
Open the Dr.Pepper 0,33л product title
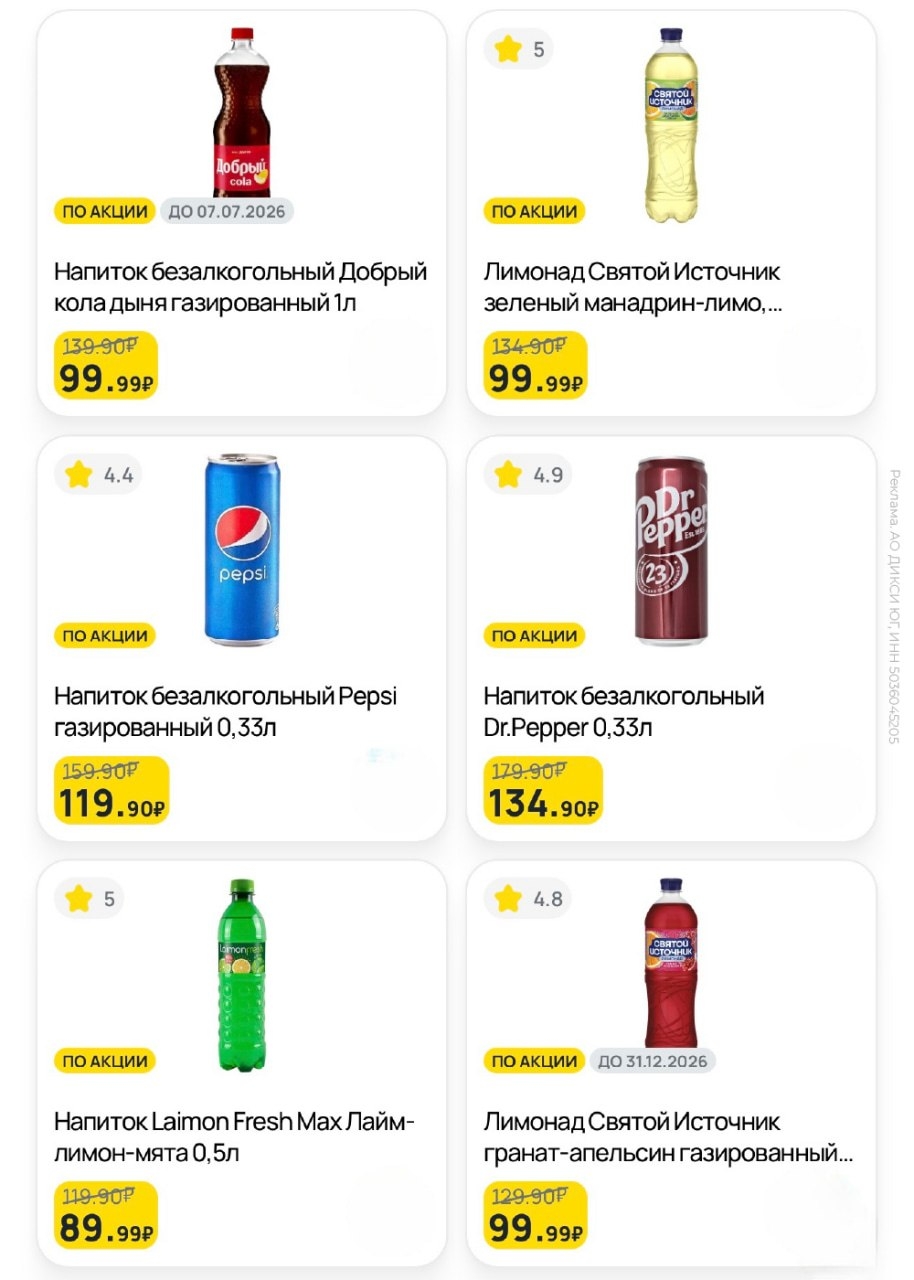click(624, 711)
